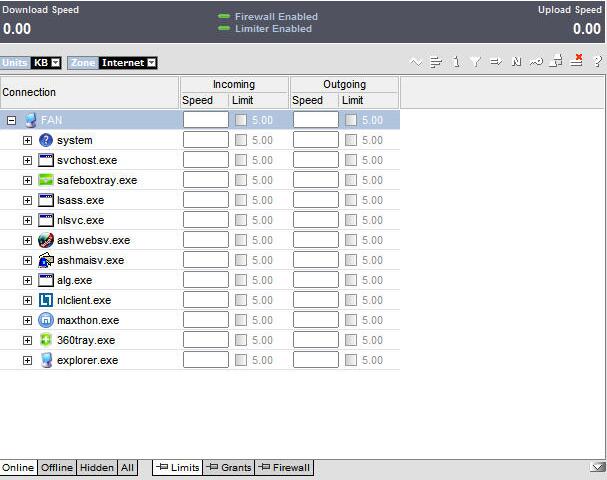Click the FAN computer icon
This screenshot has height=480, width=607.
click(x=31, y=120)
